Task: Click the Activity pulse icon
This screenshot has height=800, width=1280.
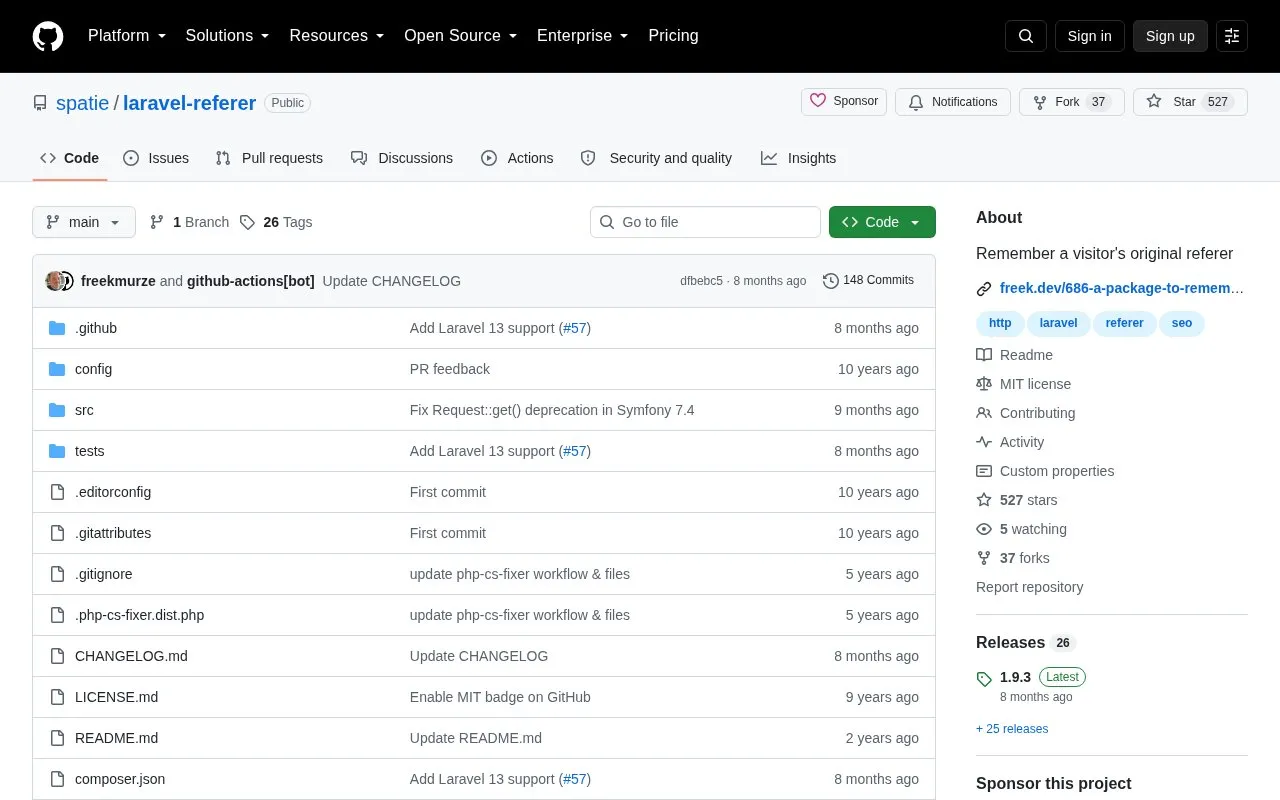Action: [x=984, y=442]
